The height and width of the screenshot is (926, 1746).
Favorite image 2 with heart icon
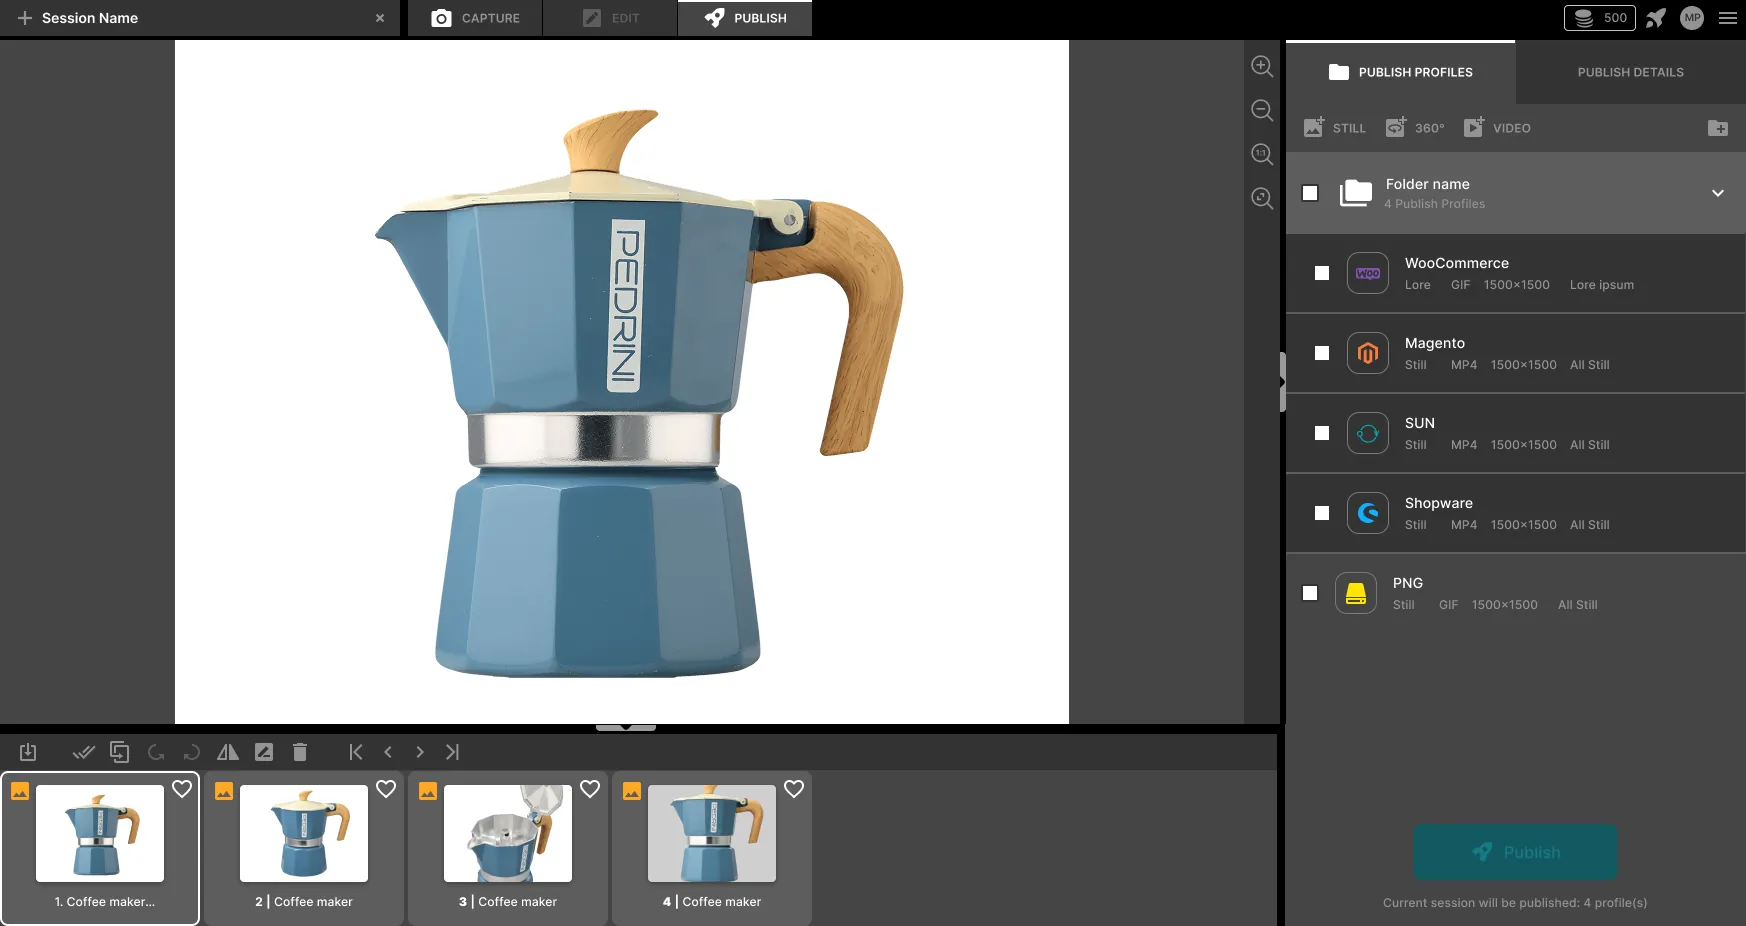[386, 789]
